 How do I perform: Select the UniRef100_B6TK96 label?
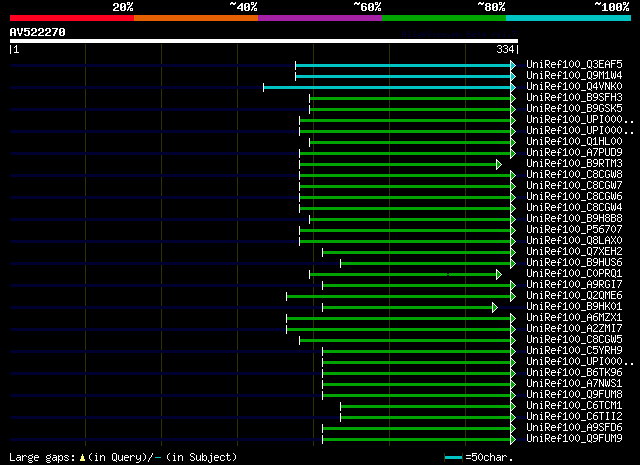click(x=574, y=373)
